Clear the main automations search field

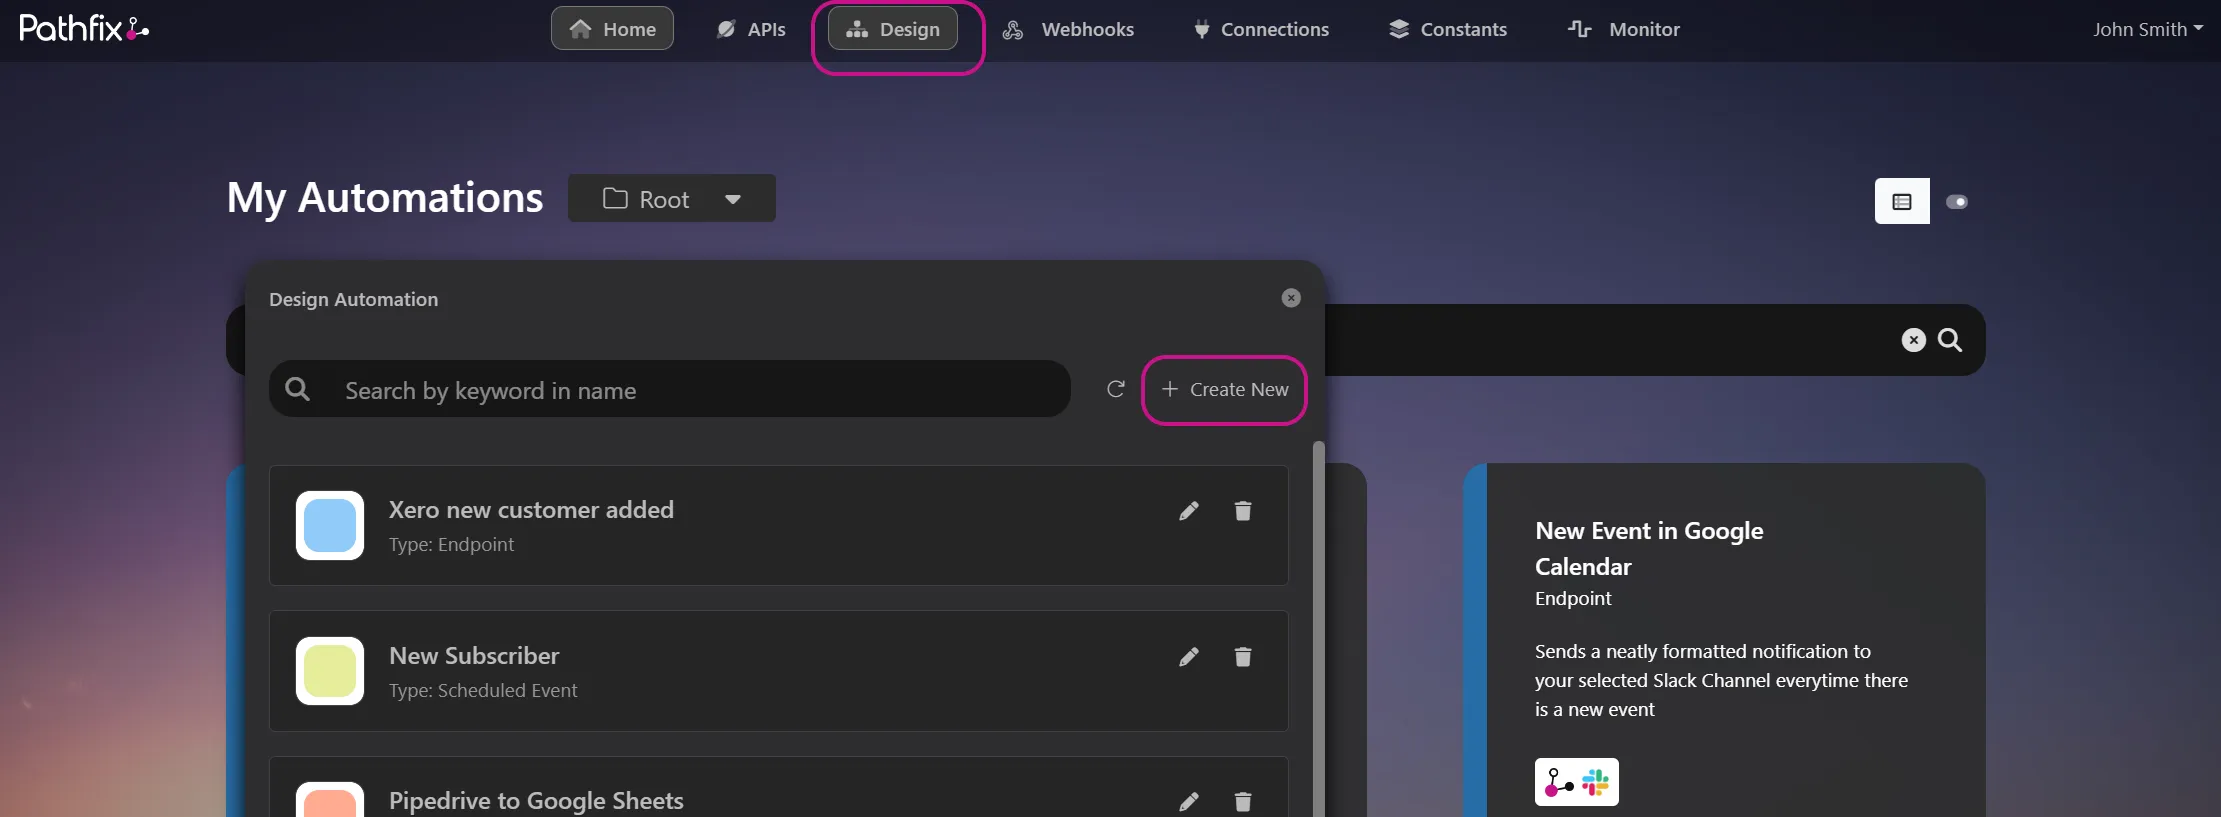tap(1913, 340)
